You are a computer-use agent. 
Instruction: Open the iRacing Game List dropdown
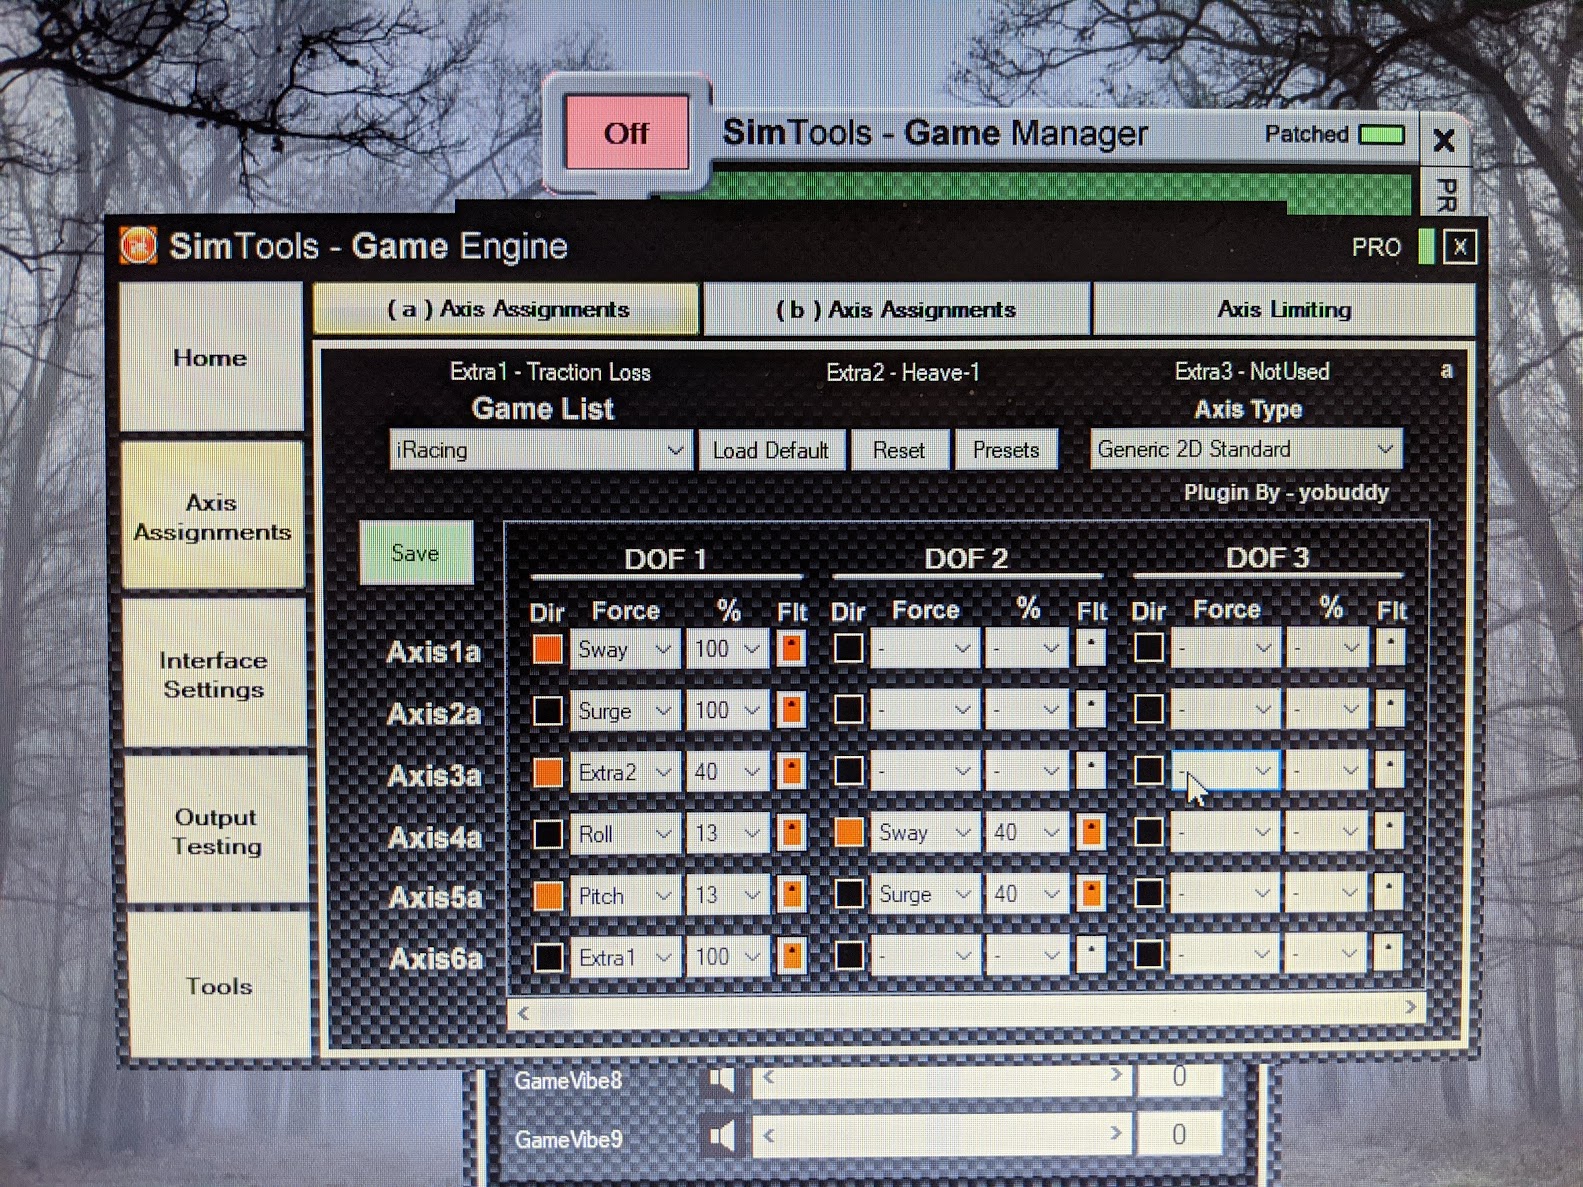click(x=540, y=450)
